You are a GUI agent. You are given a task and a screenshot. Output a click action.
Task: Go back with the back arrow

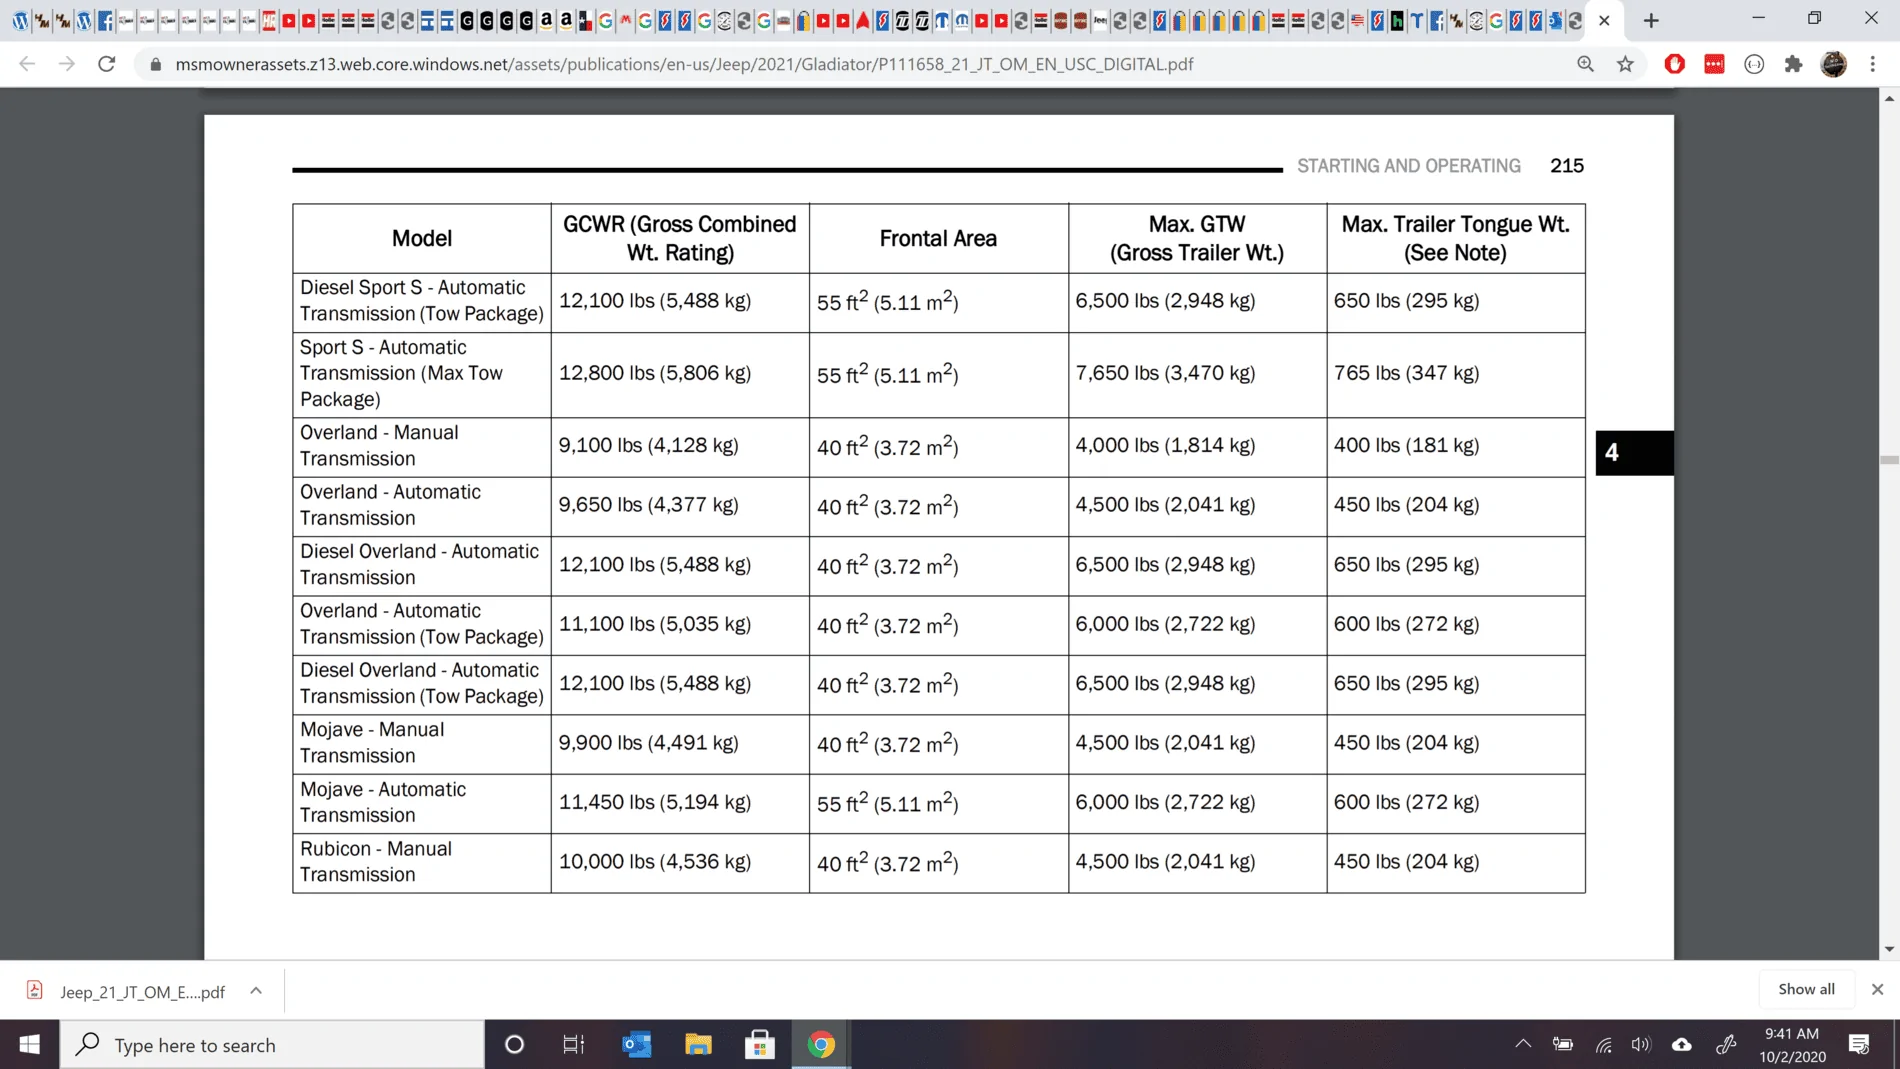pos(27,64)
